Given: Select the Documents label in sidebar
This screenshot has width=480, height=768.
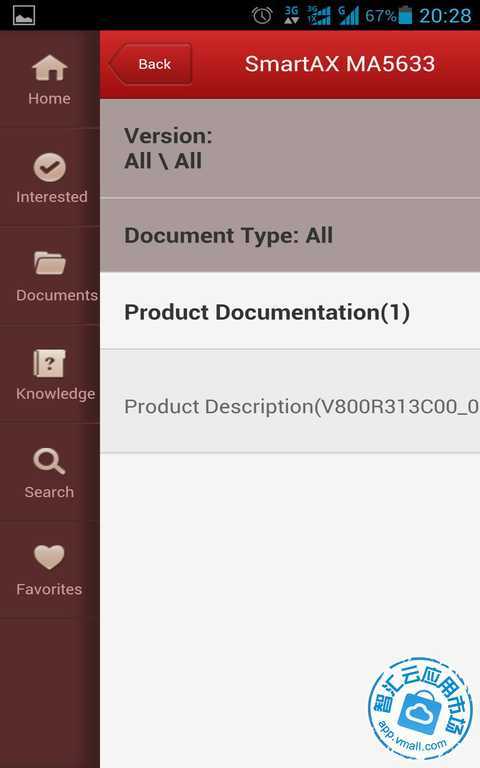Looking at the screenshot, I should click(57, 295).
